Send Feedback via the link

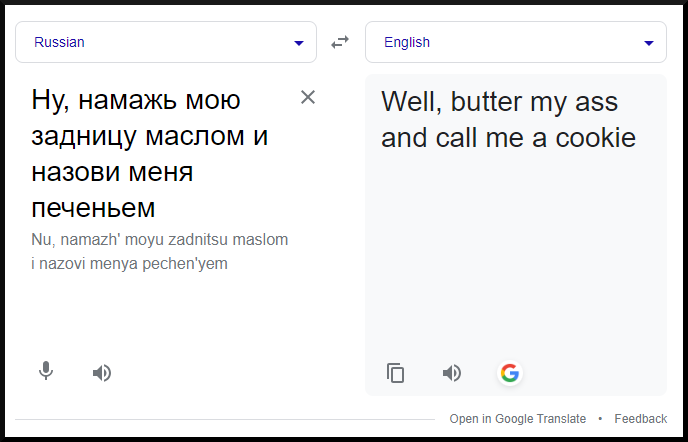(641, 419)
